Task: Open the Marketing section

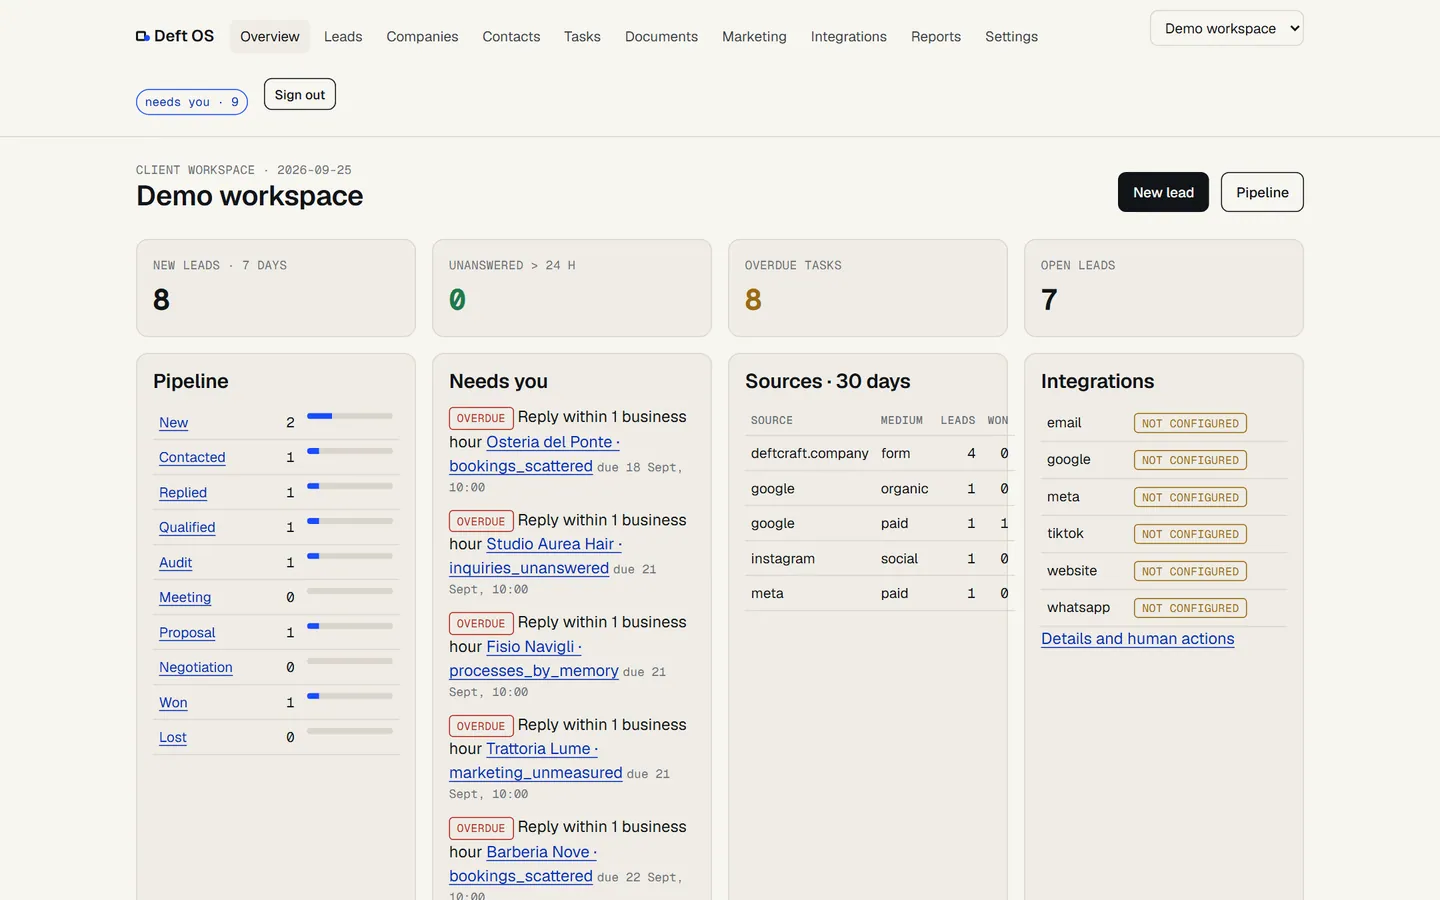Action: pyautogui.click(x=754, y=36)
